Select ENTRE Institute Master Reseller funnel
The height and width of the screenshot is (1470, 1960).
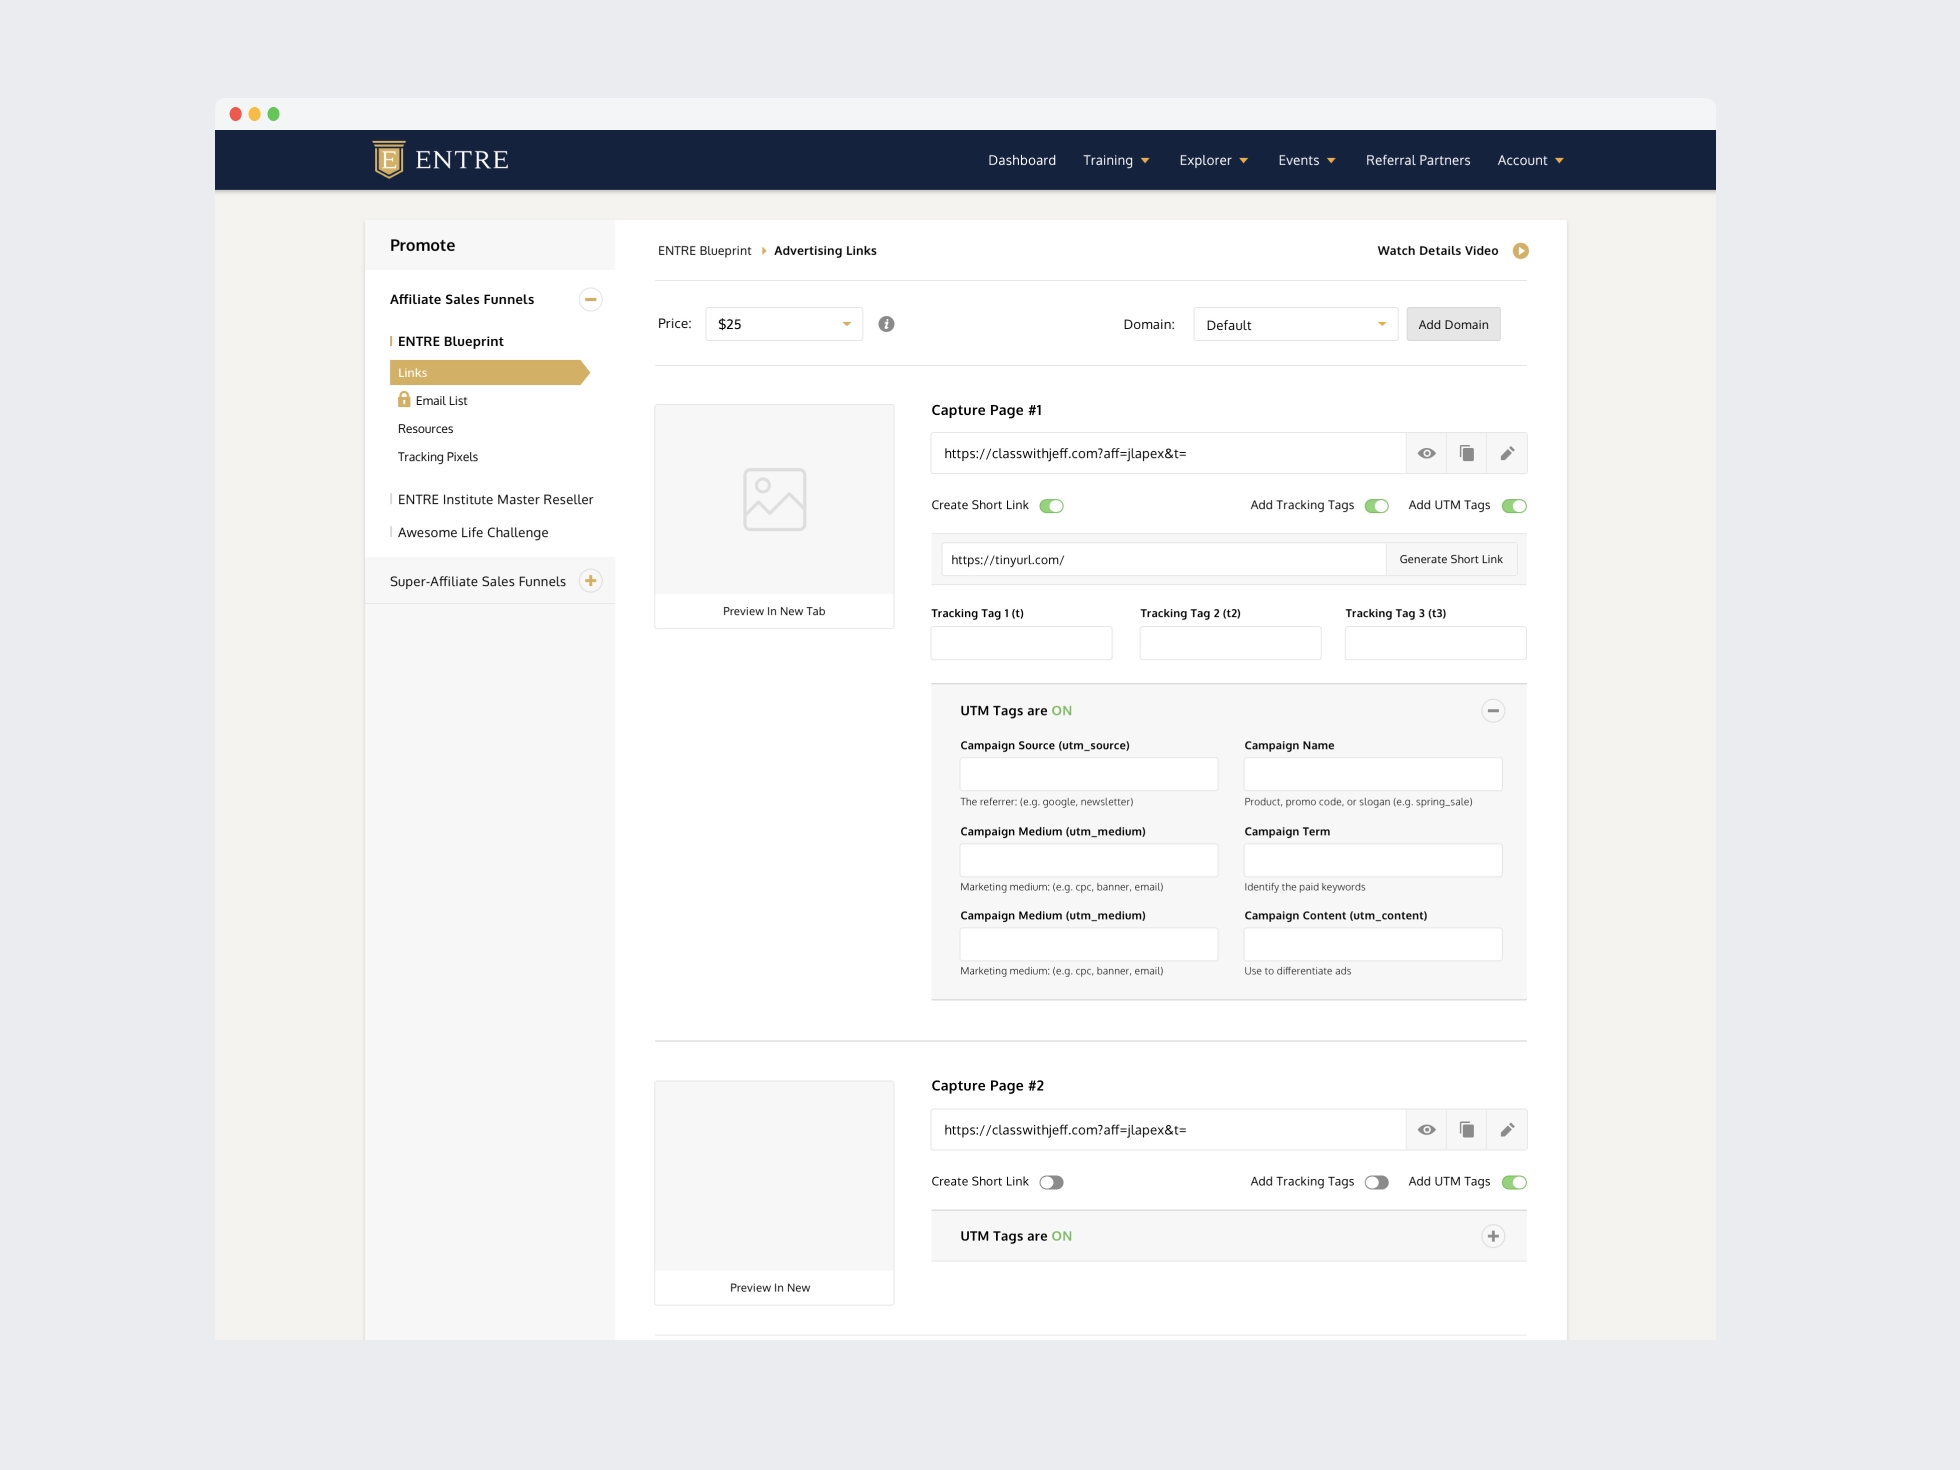point(495,499)
